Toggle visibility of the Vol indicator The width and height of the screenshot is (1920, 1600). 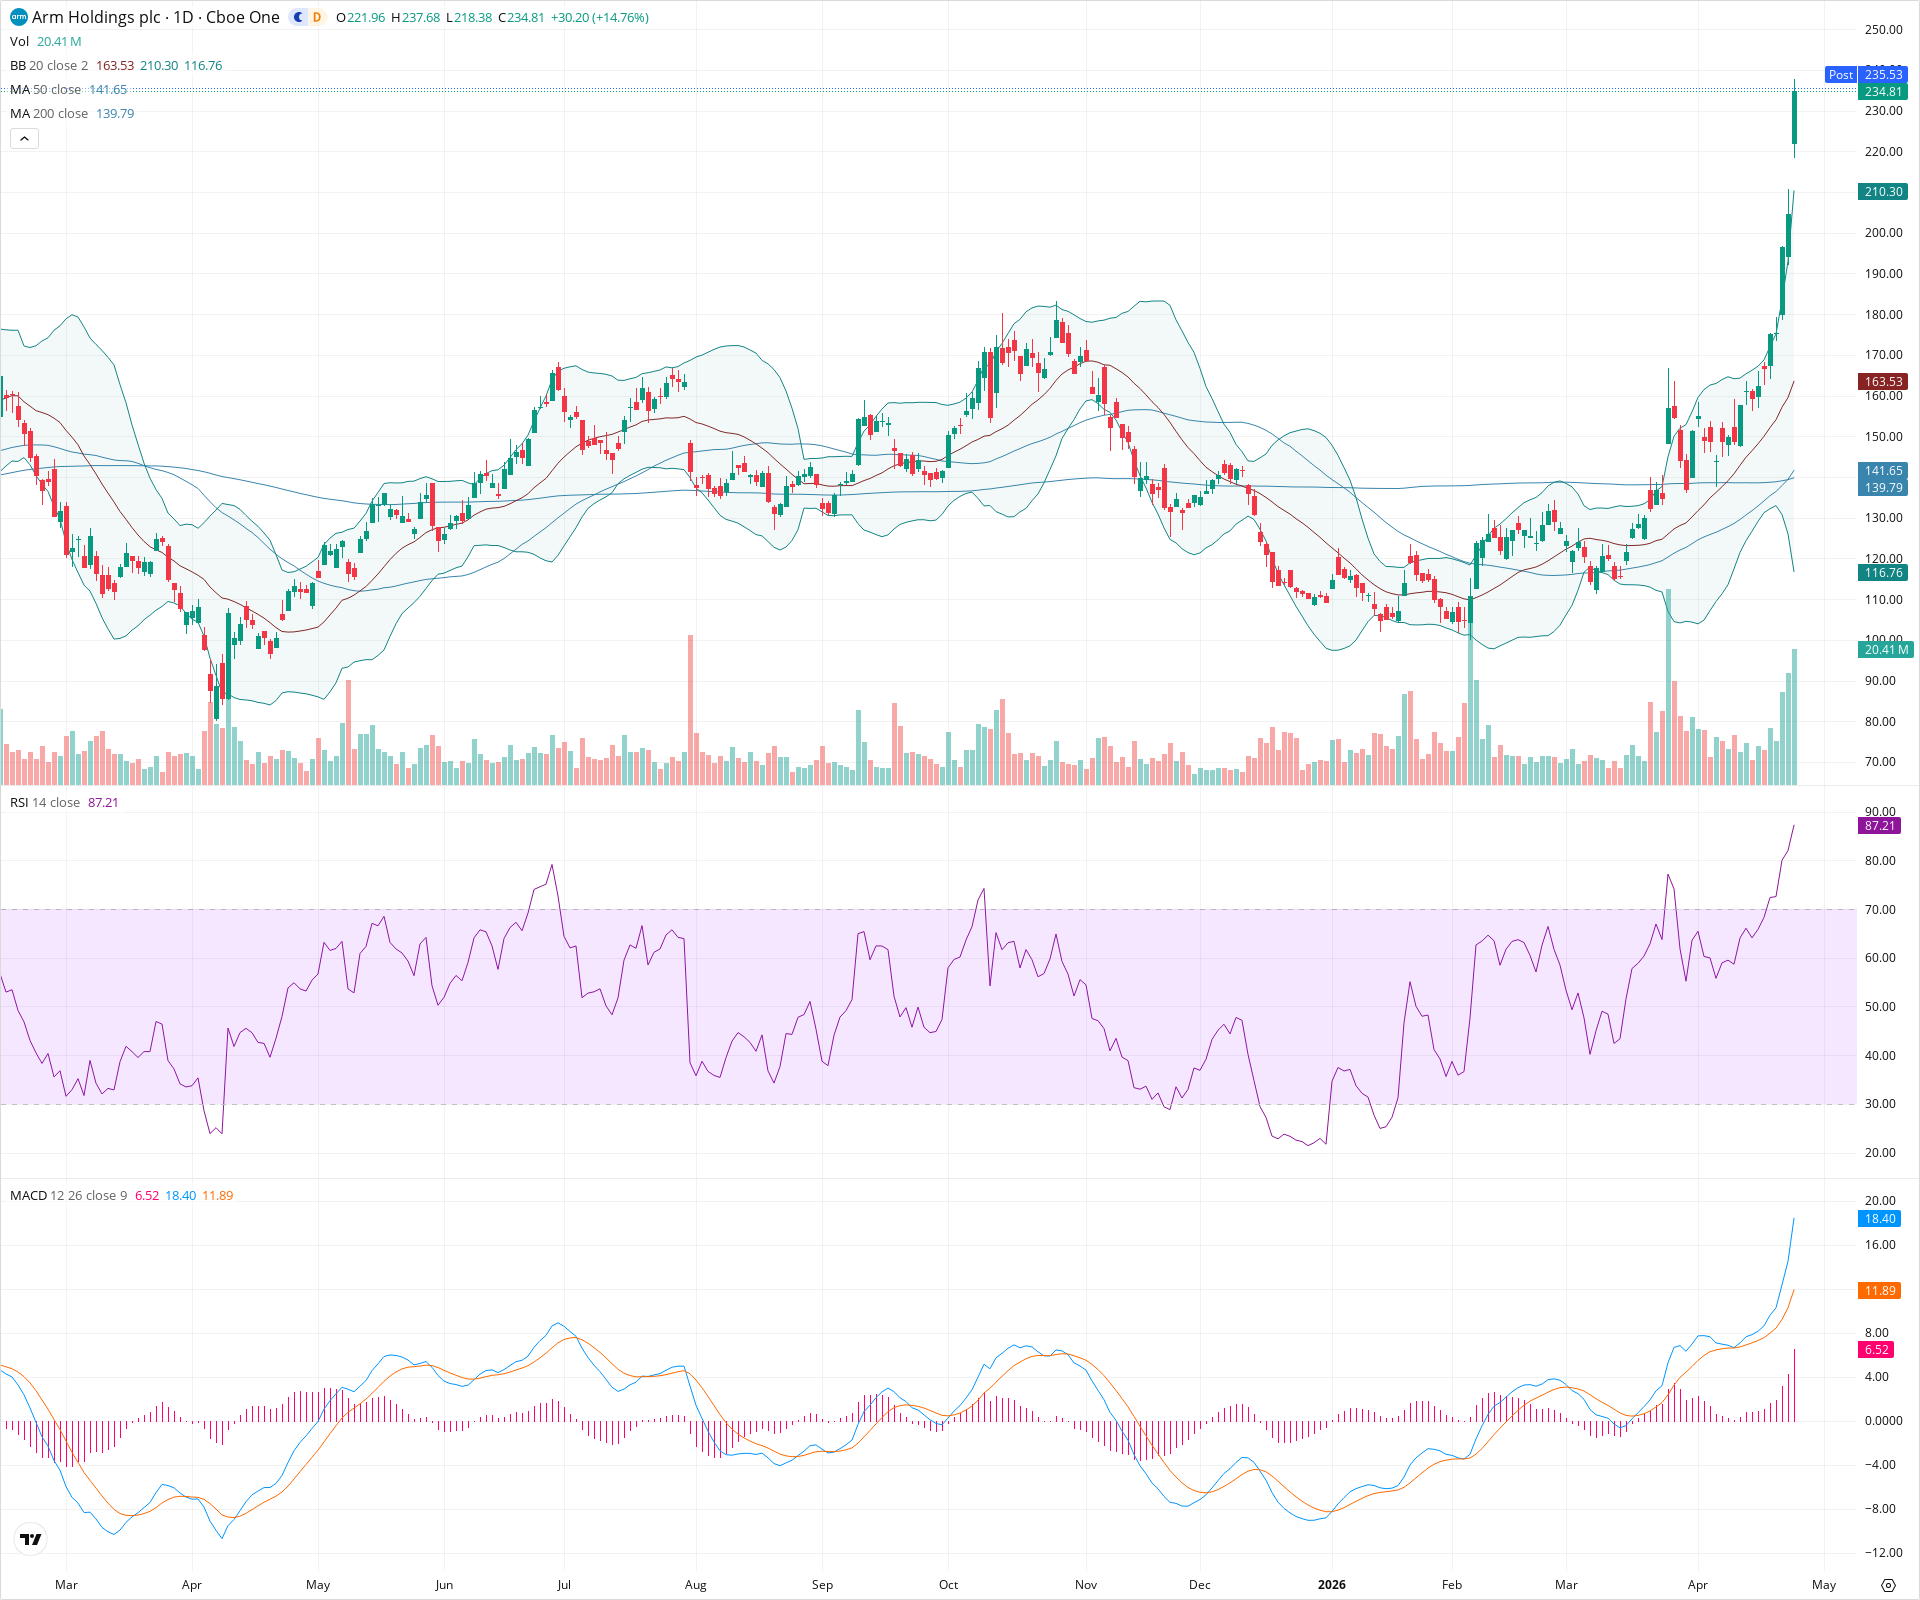pos(18,42)
